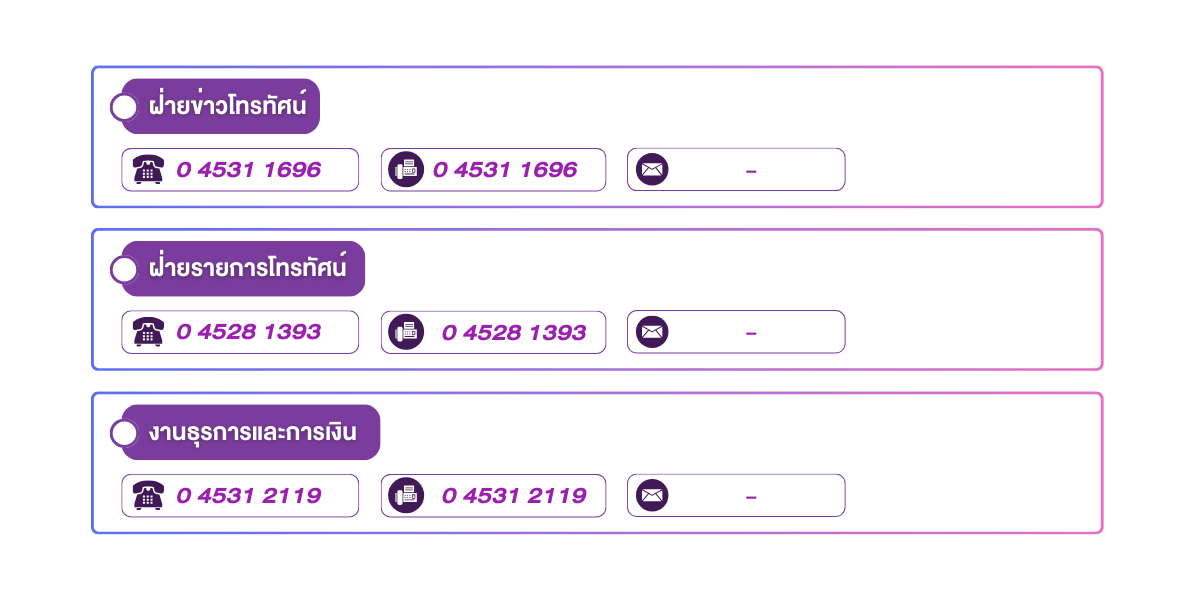The width and height of the screenshot is (1200, 600).
Task: Click fax icon in ฝ่ายรายการโทรทัศน์ section
Action: pos(406,332)
